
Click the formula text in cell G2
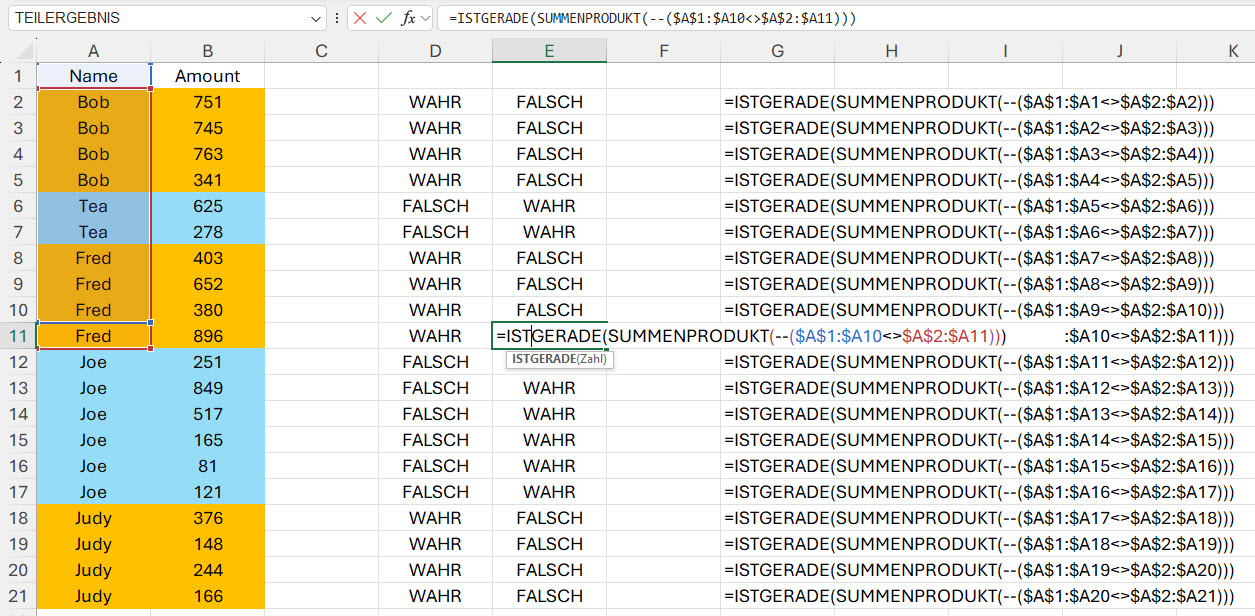pyautogui.click(x=969, y=102)
